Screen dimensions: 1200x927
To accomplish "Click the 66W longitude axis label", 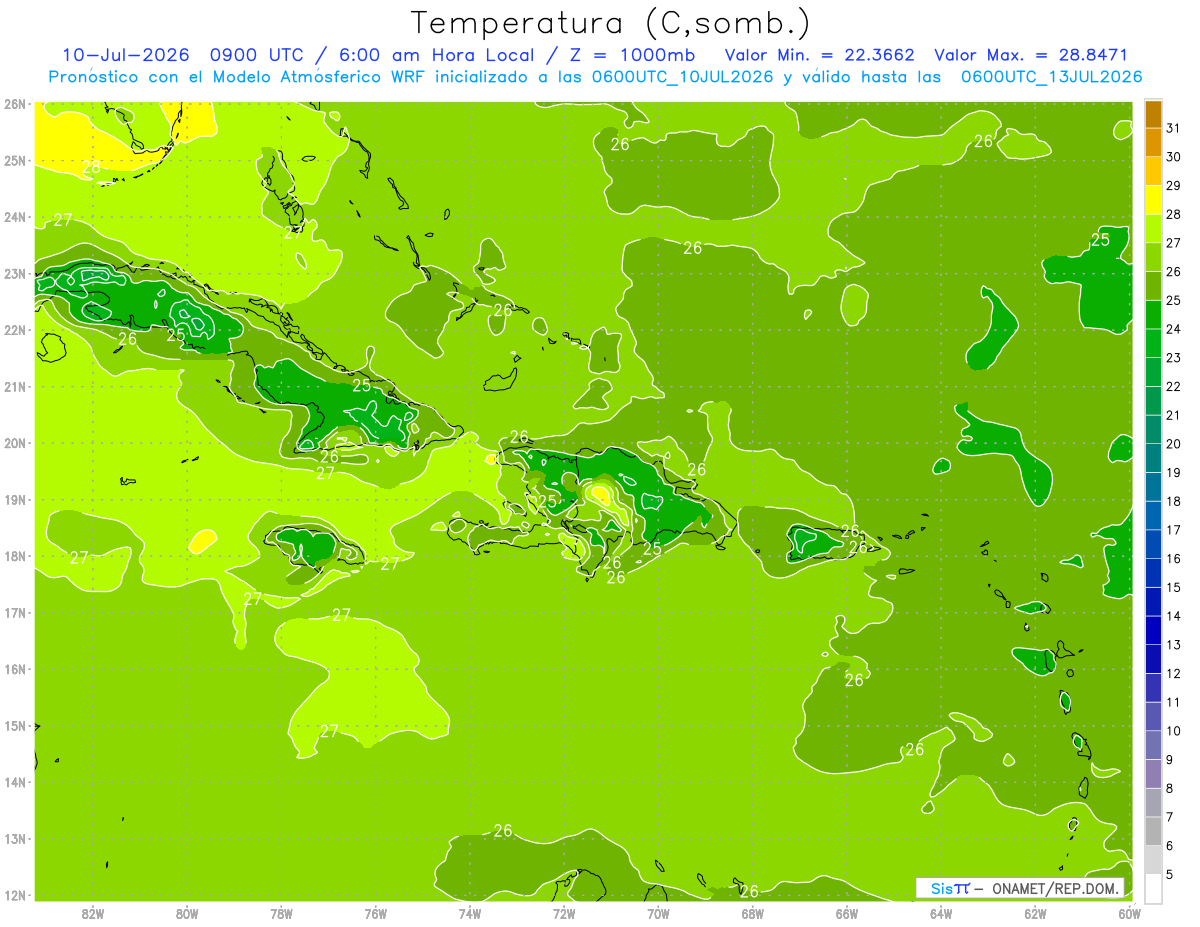I will pos(846,914).
